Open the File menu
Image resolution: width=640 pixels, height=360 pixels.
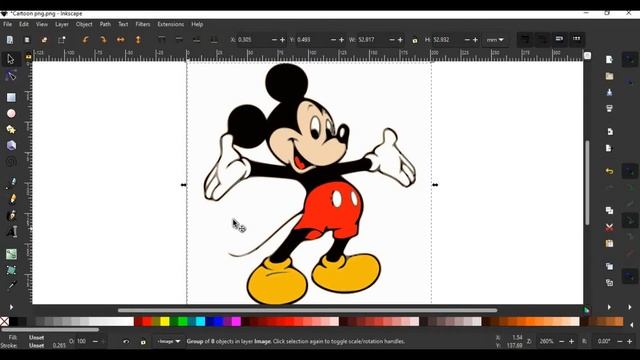pos(8,24)
